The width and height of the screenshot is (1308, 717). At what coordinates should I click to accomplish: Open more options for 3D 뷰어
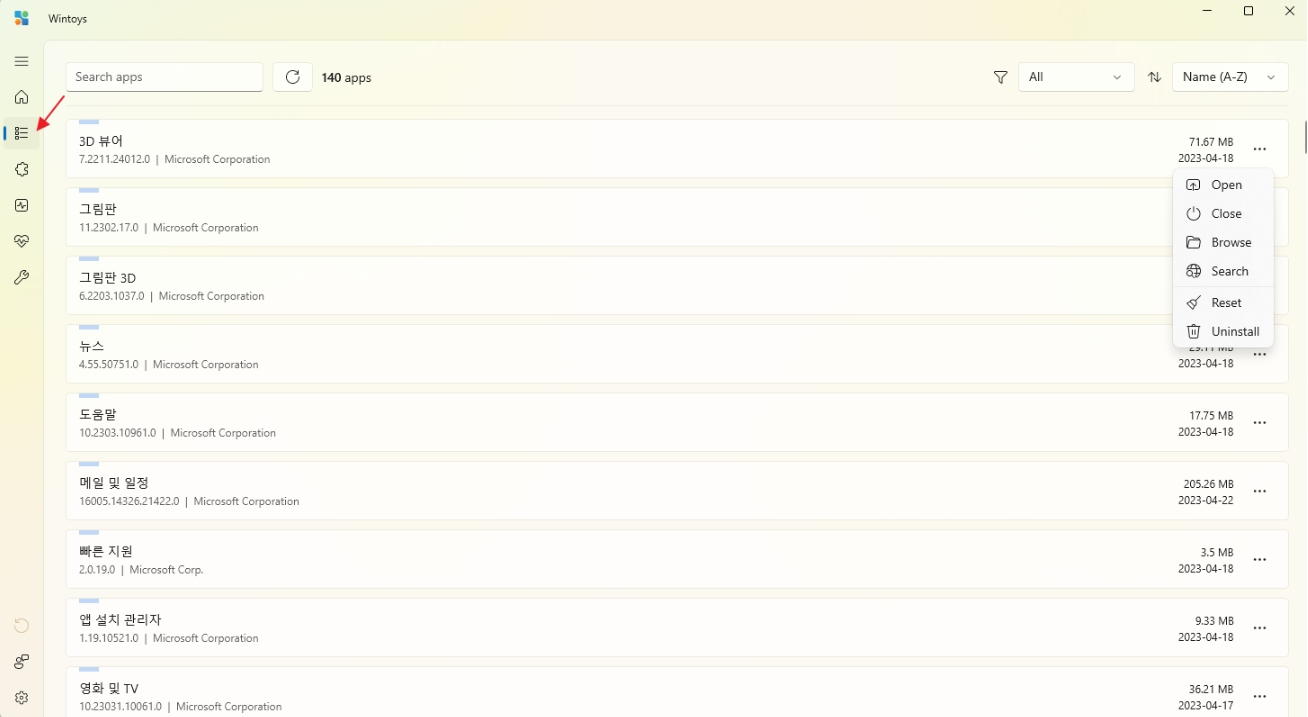(x=1260, y=149)
